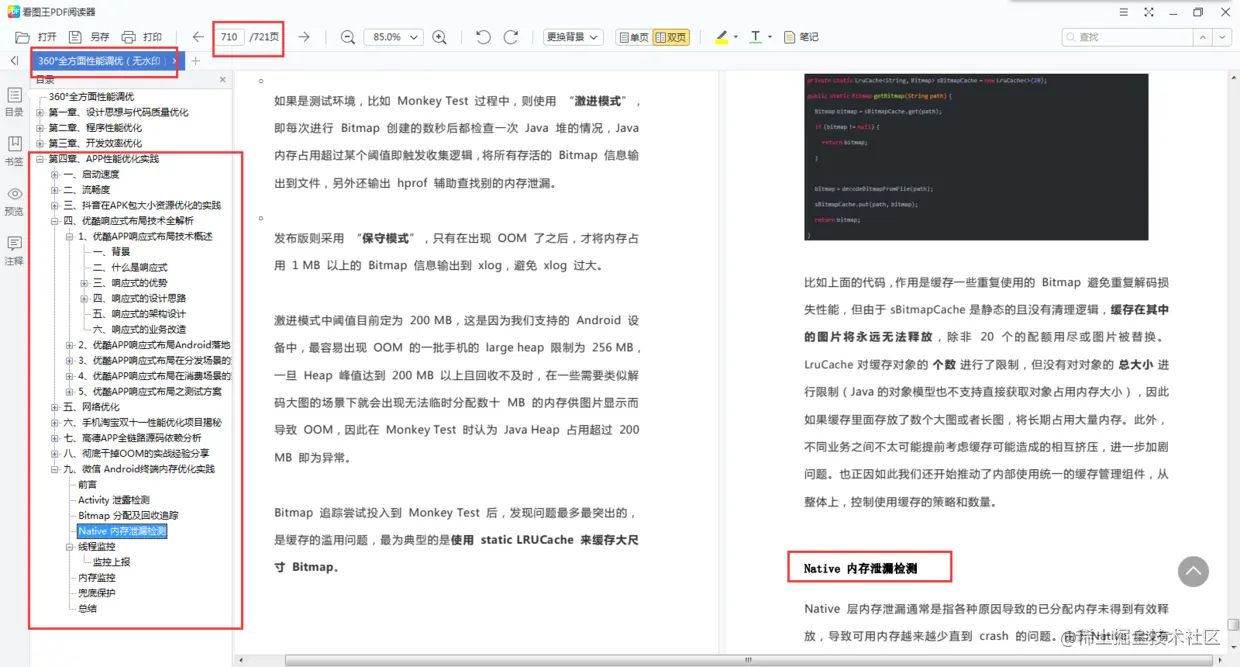
Task: Select 四、优酷响应式布局技术全解析 outline entry
Action: (128, 221)
